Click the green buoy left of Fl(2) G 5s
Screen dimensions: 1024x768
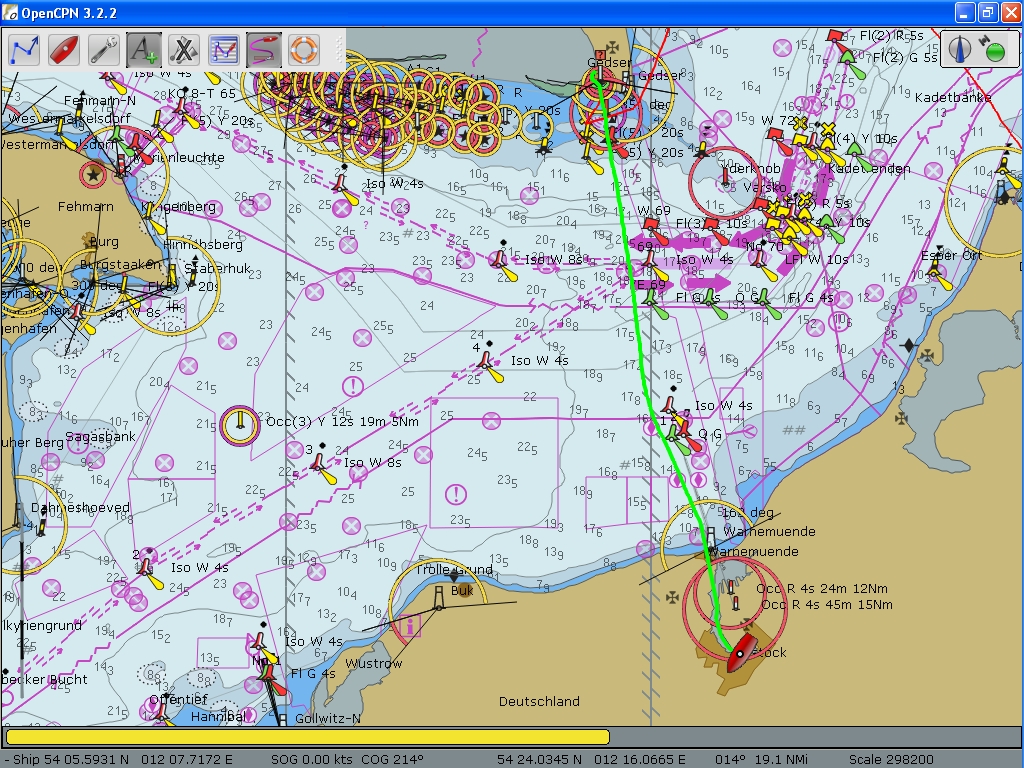click(847, 57)
